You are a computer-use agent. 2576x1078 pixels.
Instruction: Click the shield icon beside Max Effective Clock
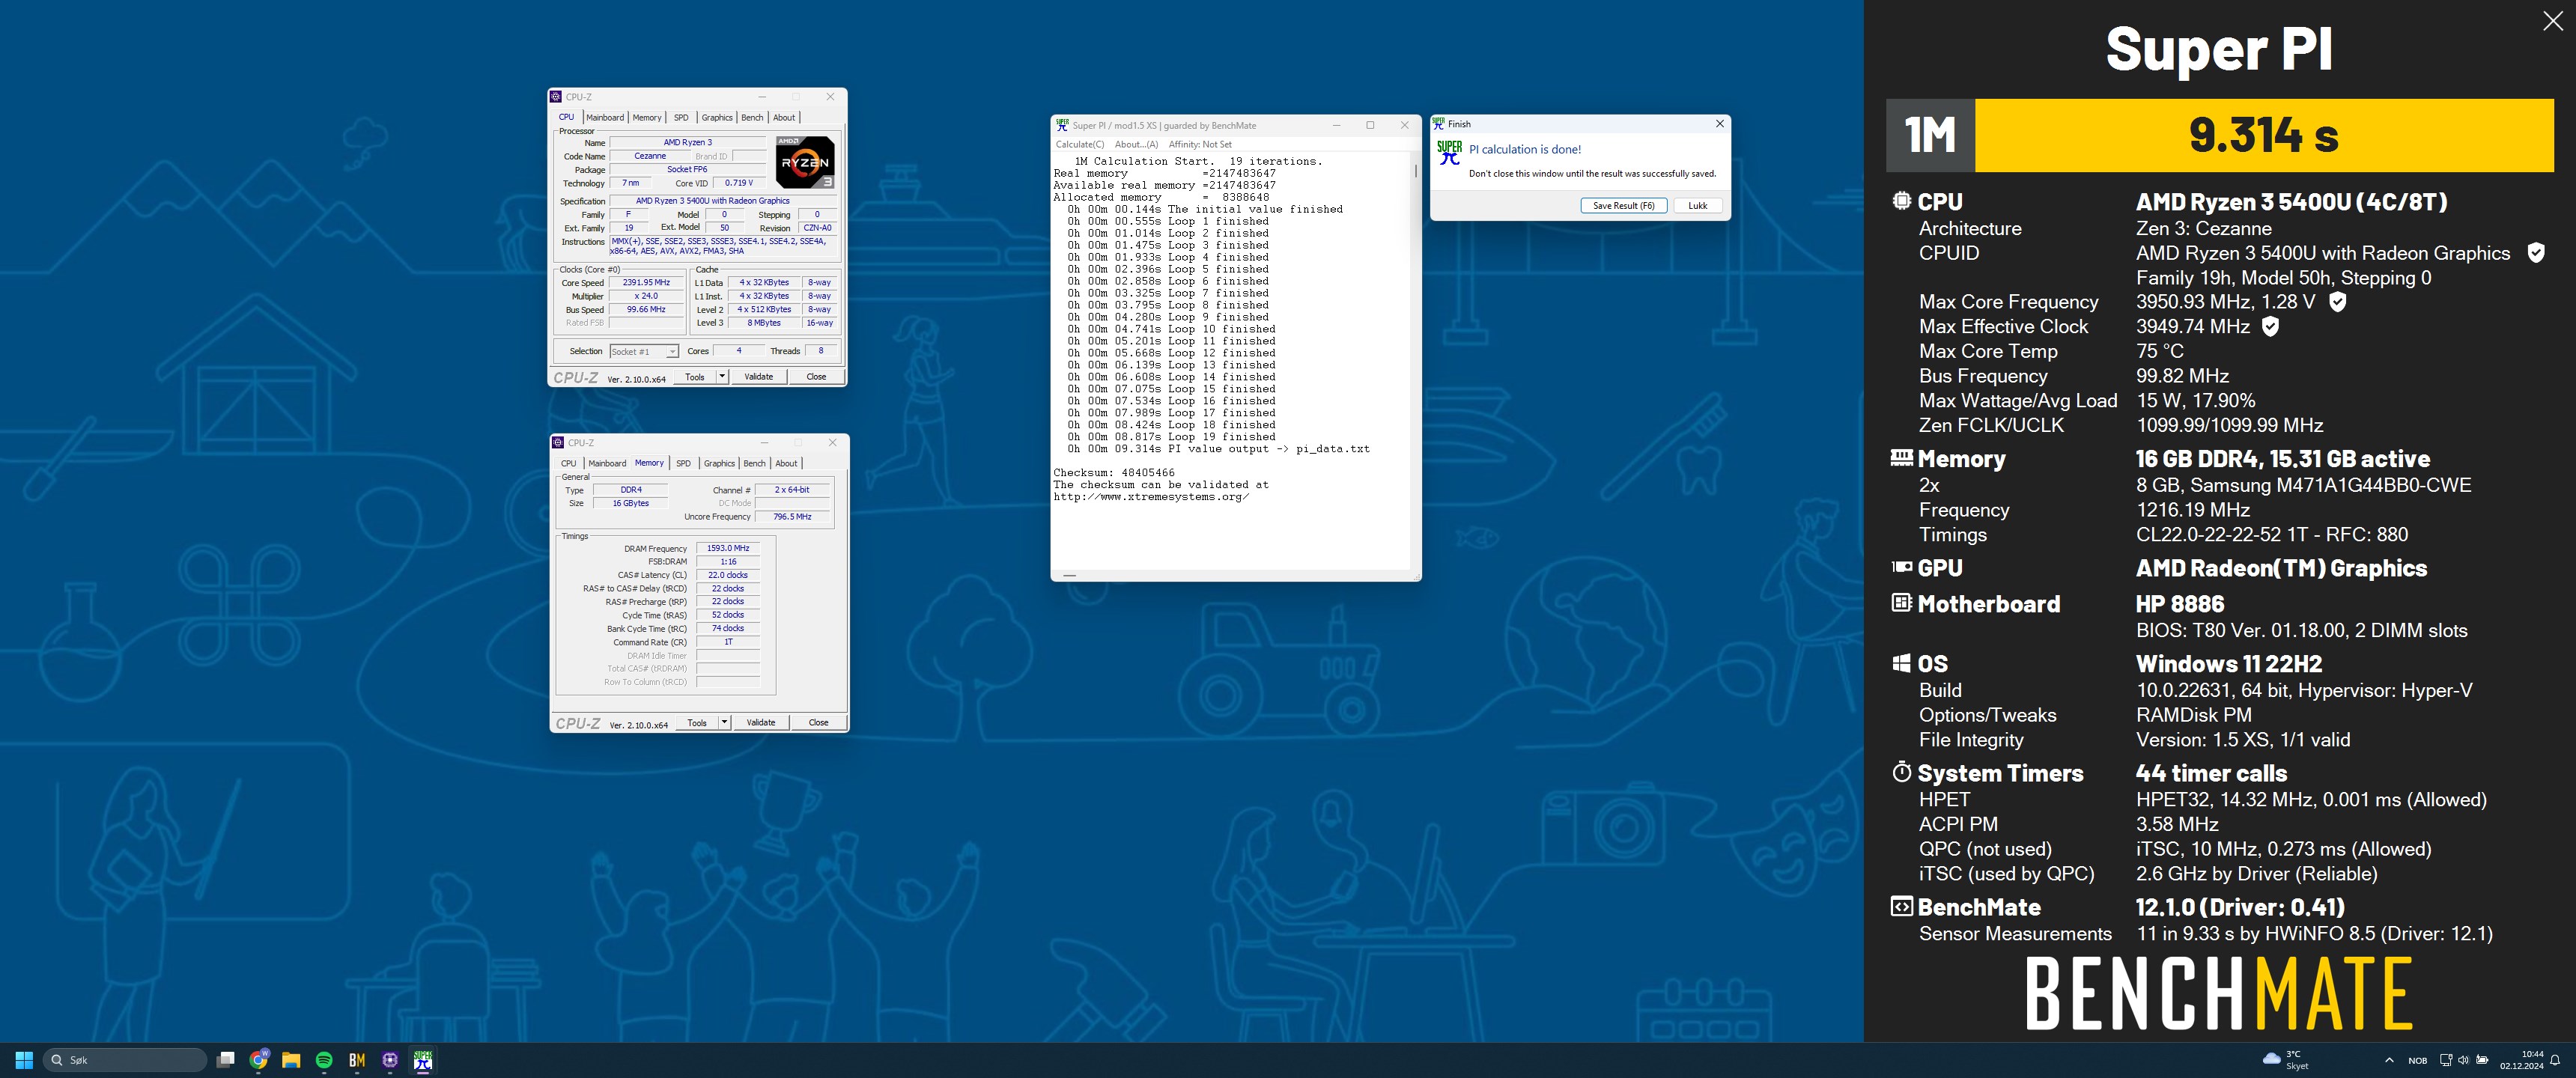pos(2270,327)
